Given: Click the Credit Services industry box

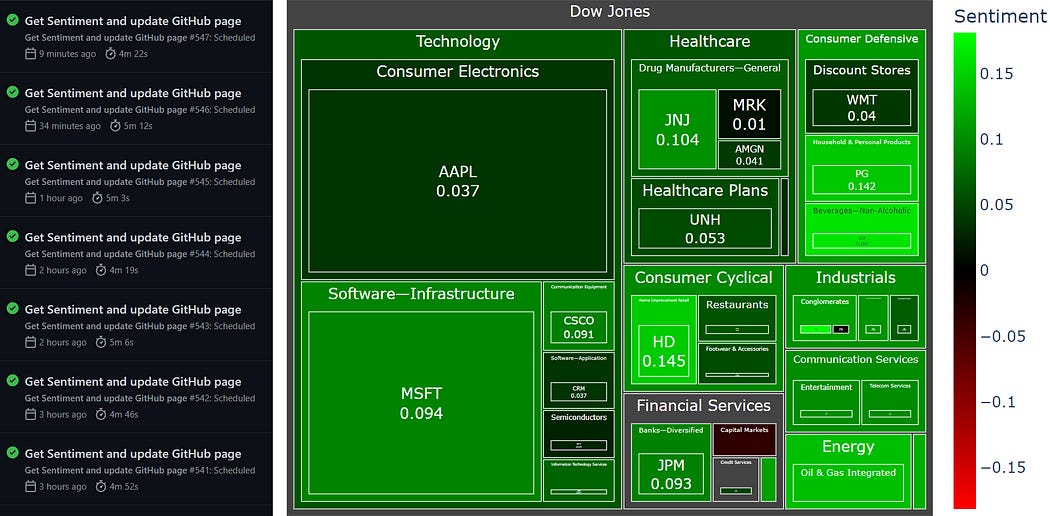Looking at the screenshot, I should pyautogui.click(x=735, y=479).
